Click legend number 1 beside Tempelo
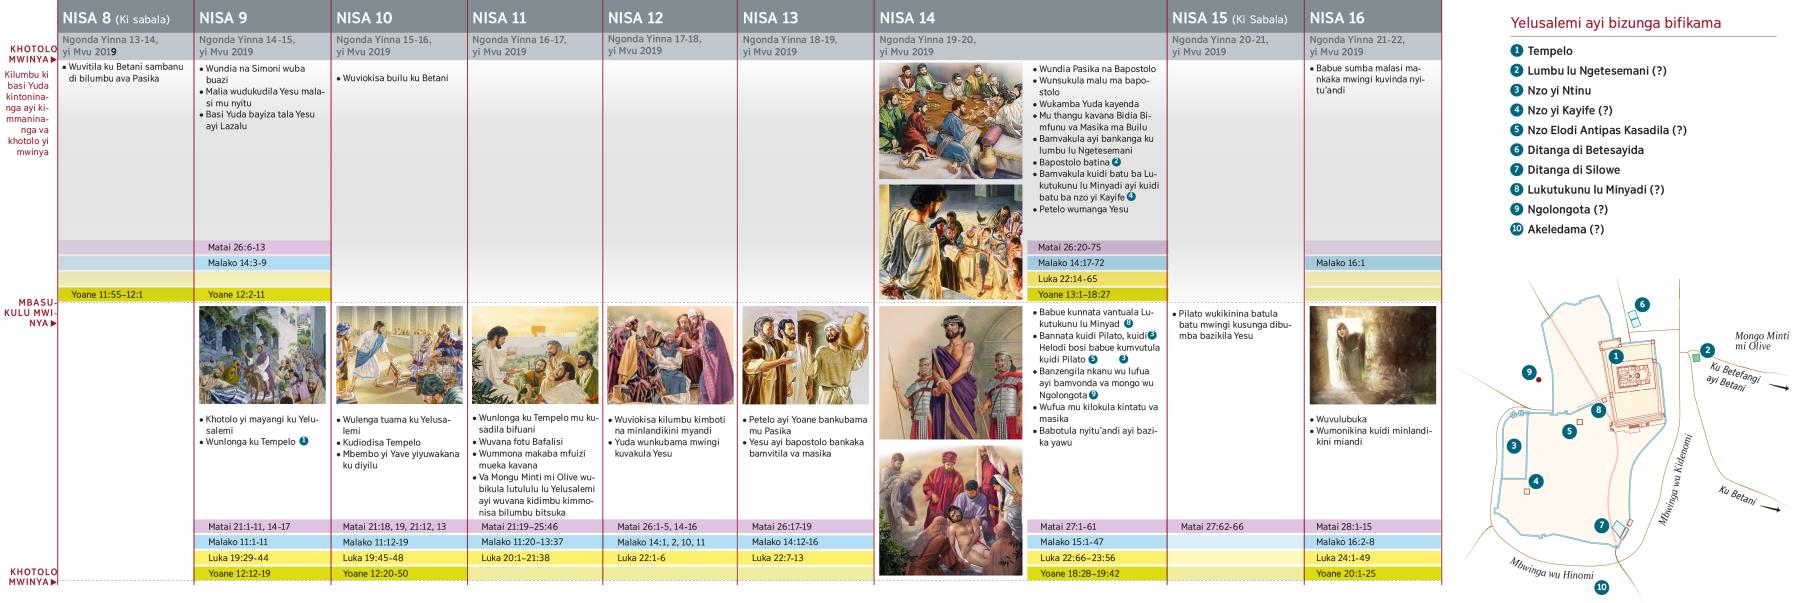The image size is (1800, 603). click(1517, 51)
